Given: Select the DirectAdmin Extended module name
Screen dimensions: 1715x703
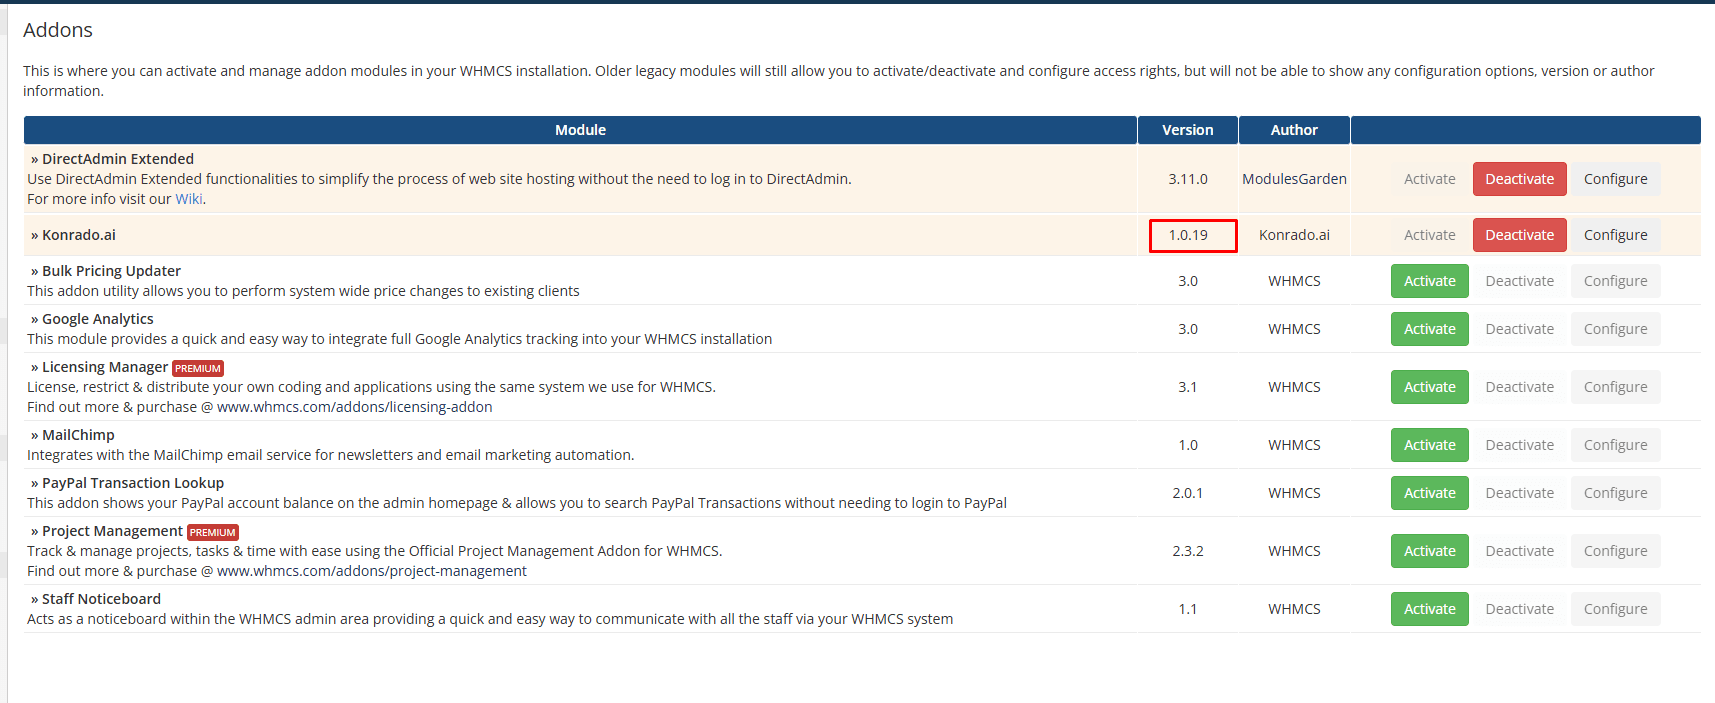Looking at the screenshot, I should 118,159.
